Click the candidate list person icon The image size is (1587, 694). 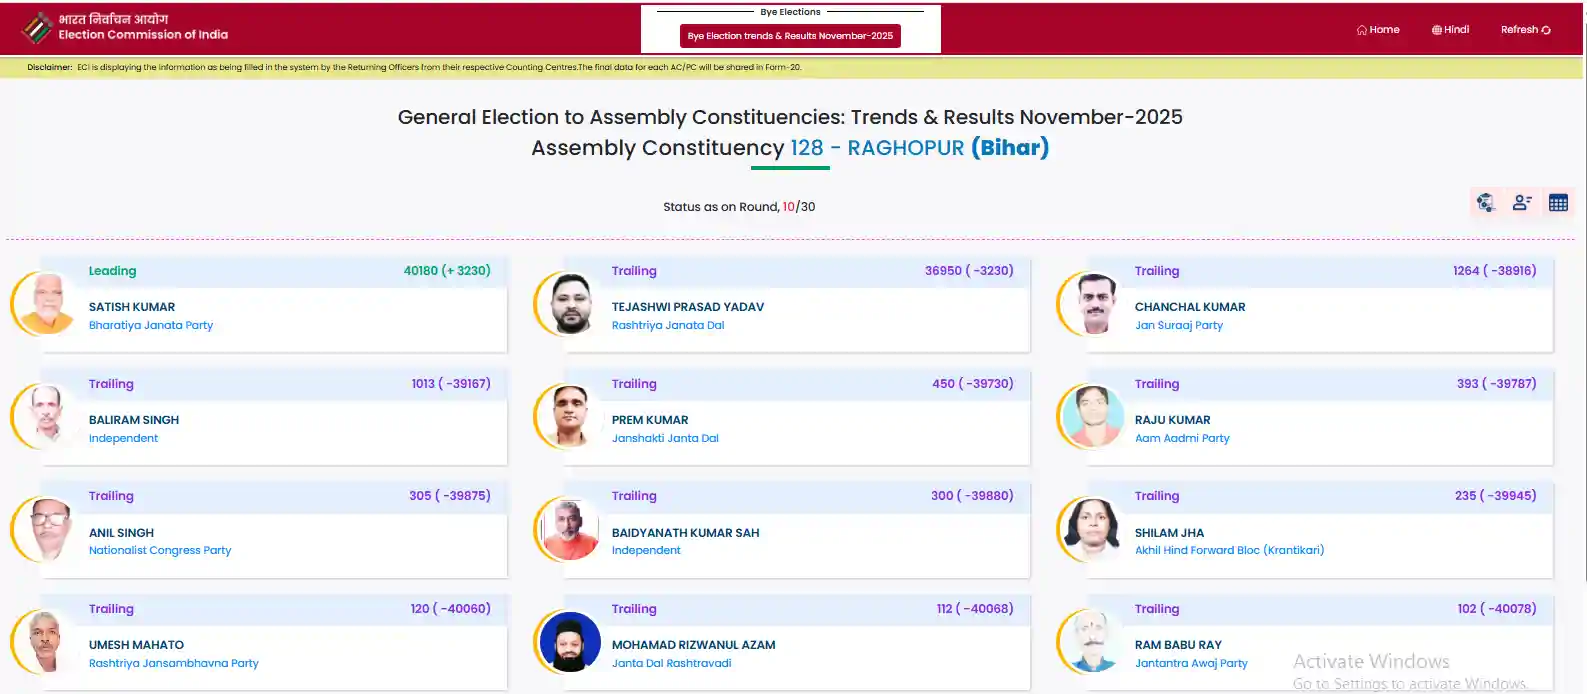tap(1522, 203)
